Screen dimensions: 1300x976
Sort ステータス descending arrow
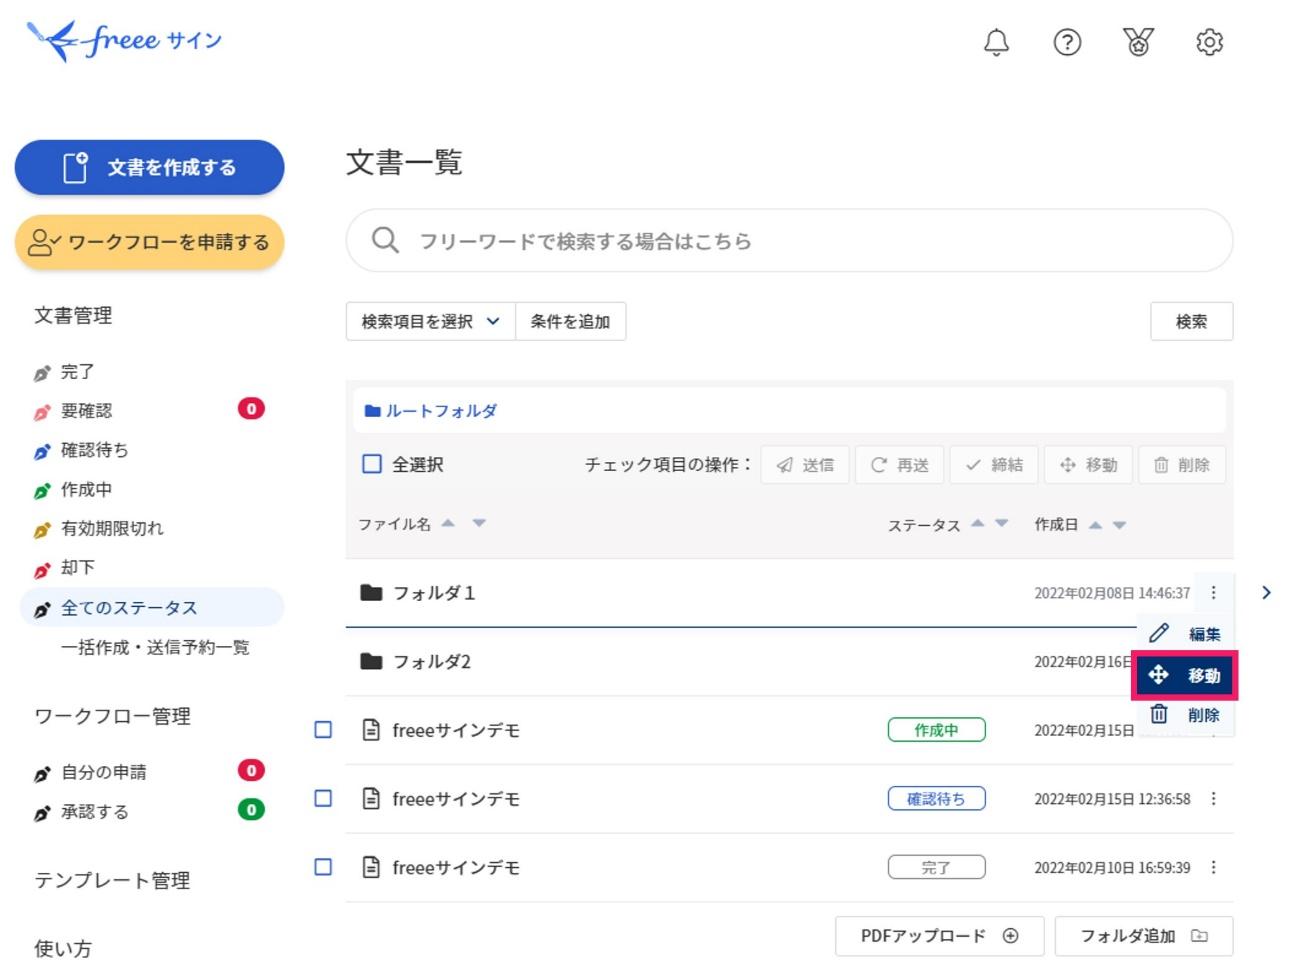pos(1002,523)
